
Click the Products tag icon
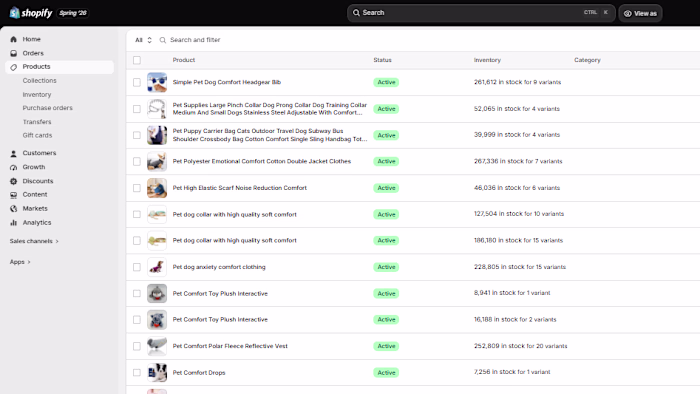(13, 67)
